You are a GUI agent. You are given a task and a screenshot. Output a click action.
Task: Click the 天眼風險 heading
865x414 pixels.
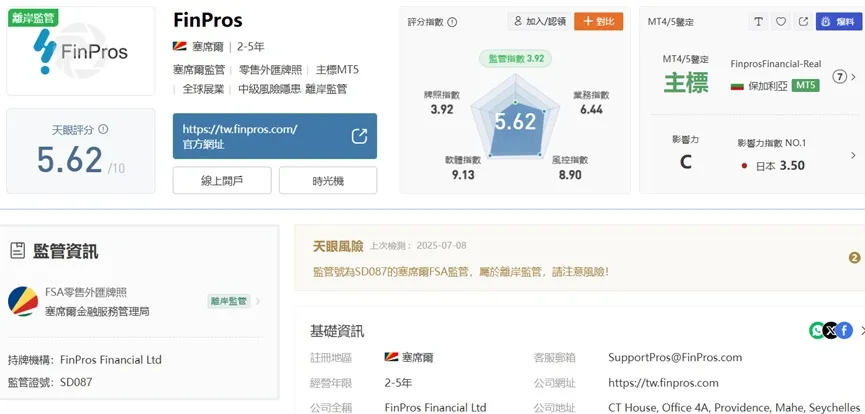click(x=338, y=246)
